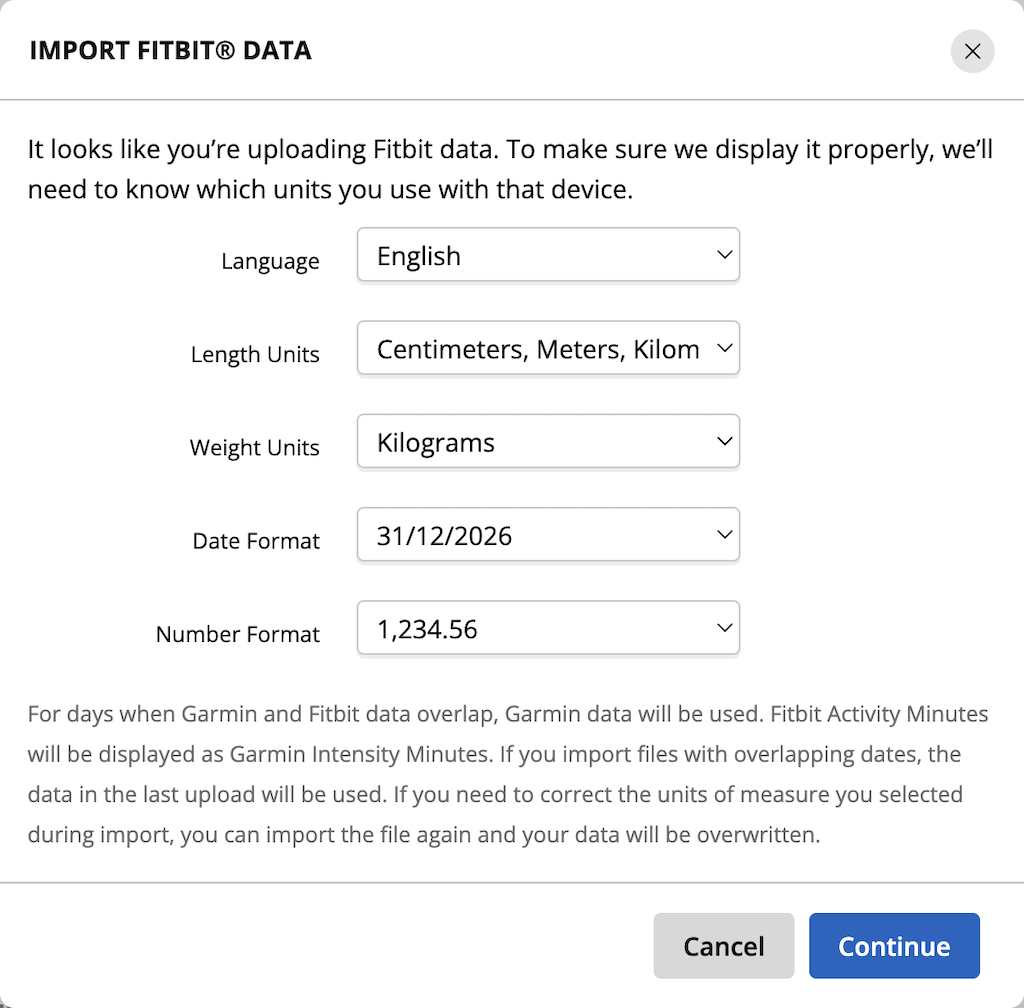The width and height of the screenshot is (1024, 1008).
Task: Click the Cancel button
Action: (724, 945)
